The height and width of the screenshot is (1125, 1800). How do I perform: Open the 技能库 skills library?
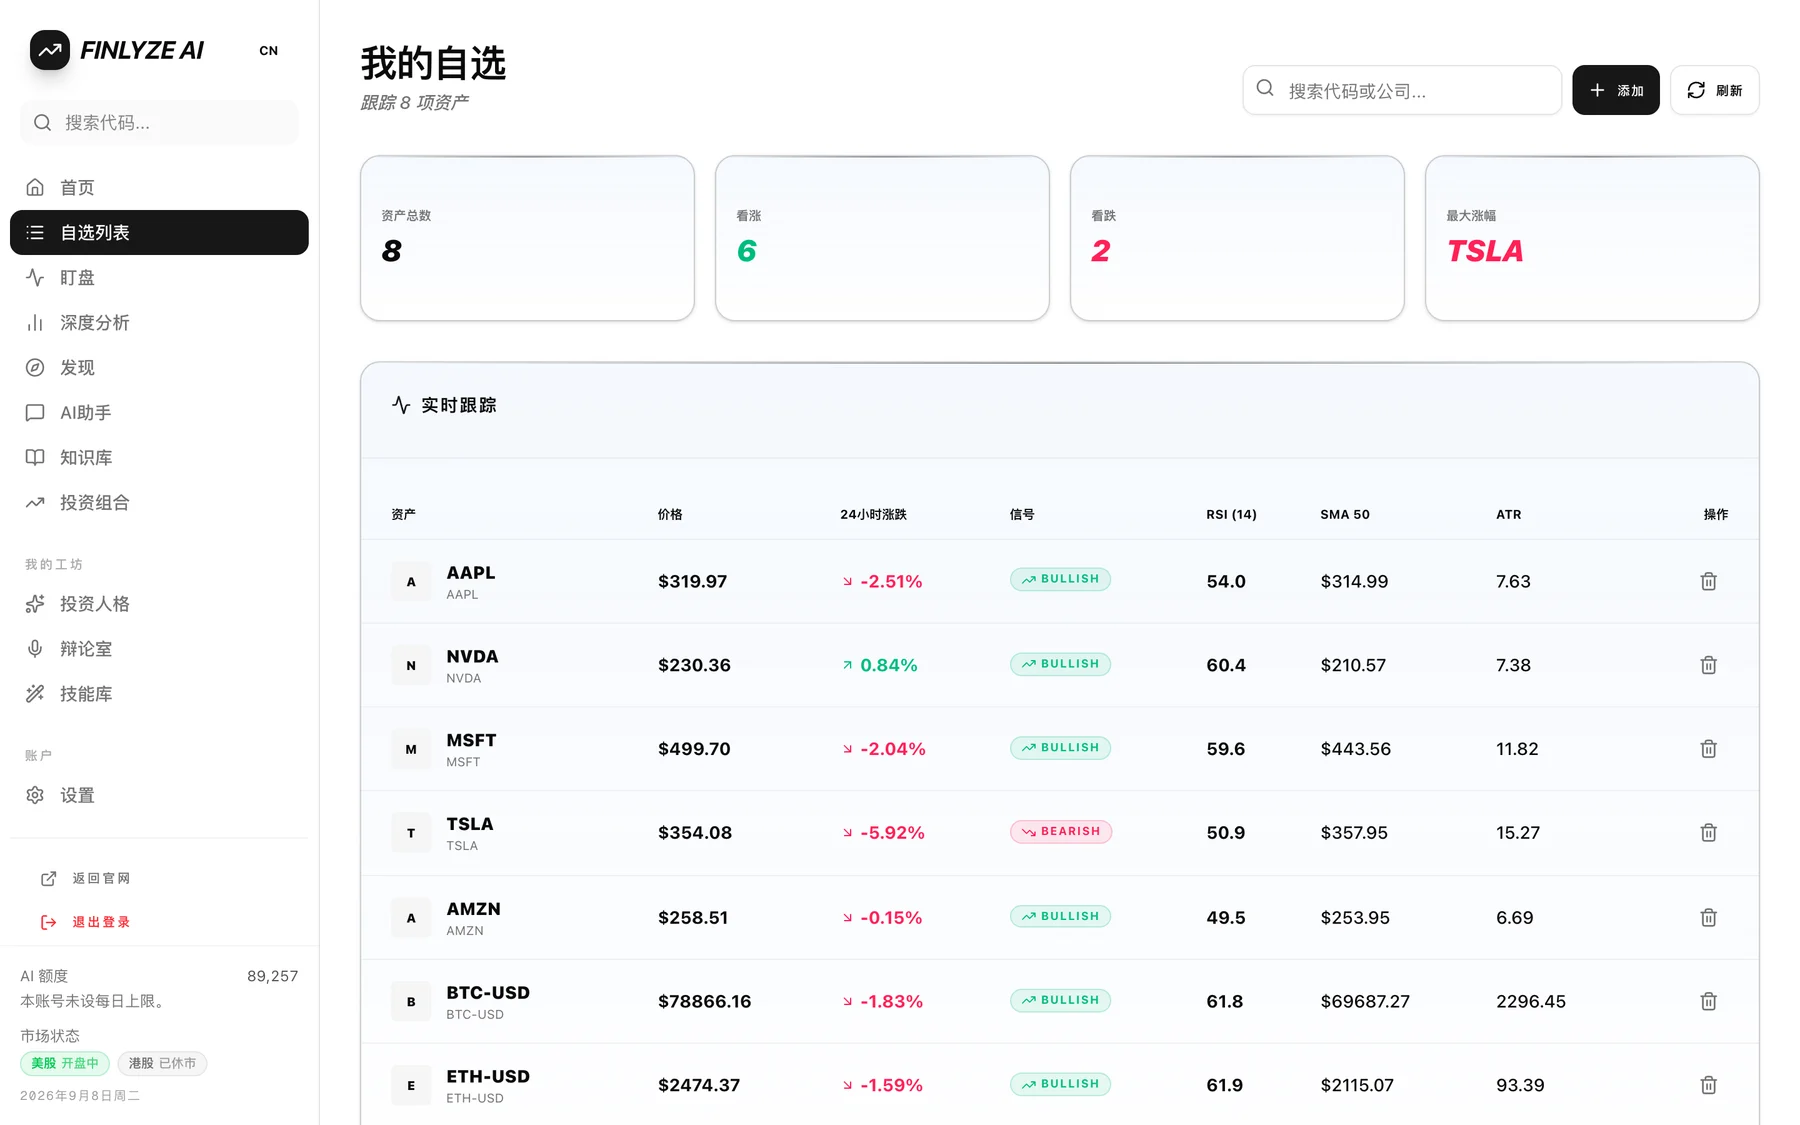(159, 694)
